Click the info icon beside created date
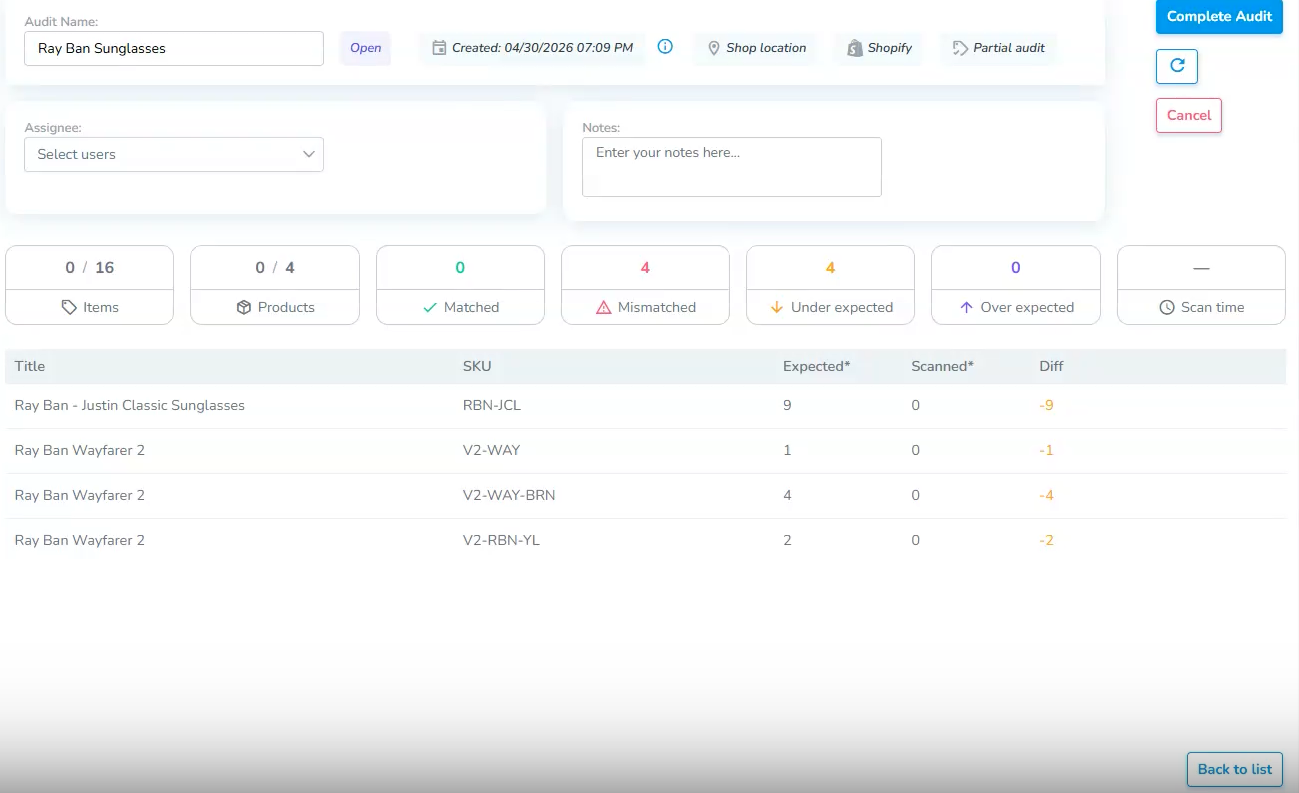 [665, 46]
